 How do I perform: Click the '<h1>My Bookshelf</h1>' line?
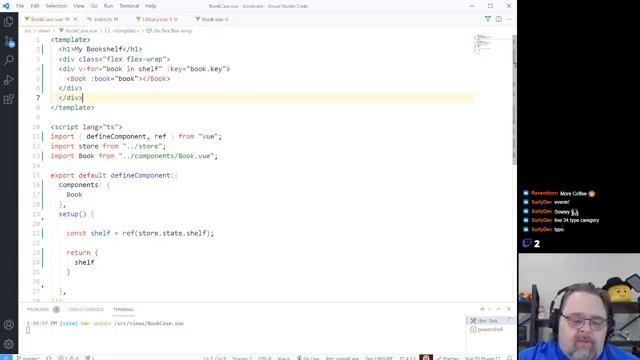pos(100,49)
